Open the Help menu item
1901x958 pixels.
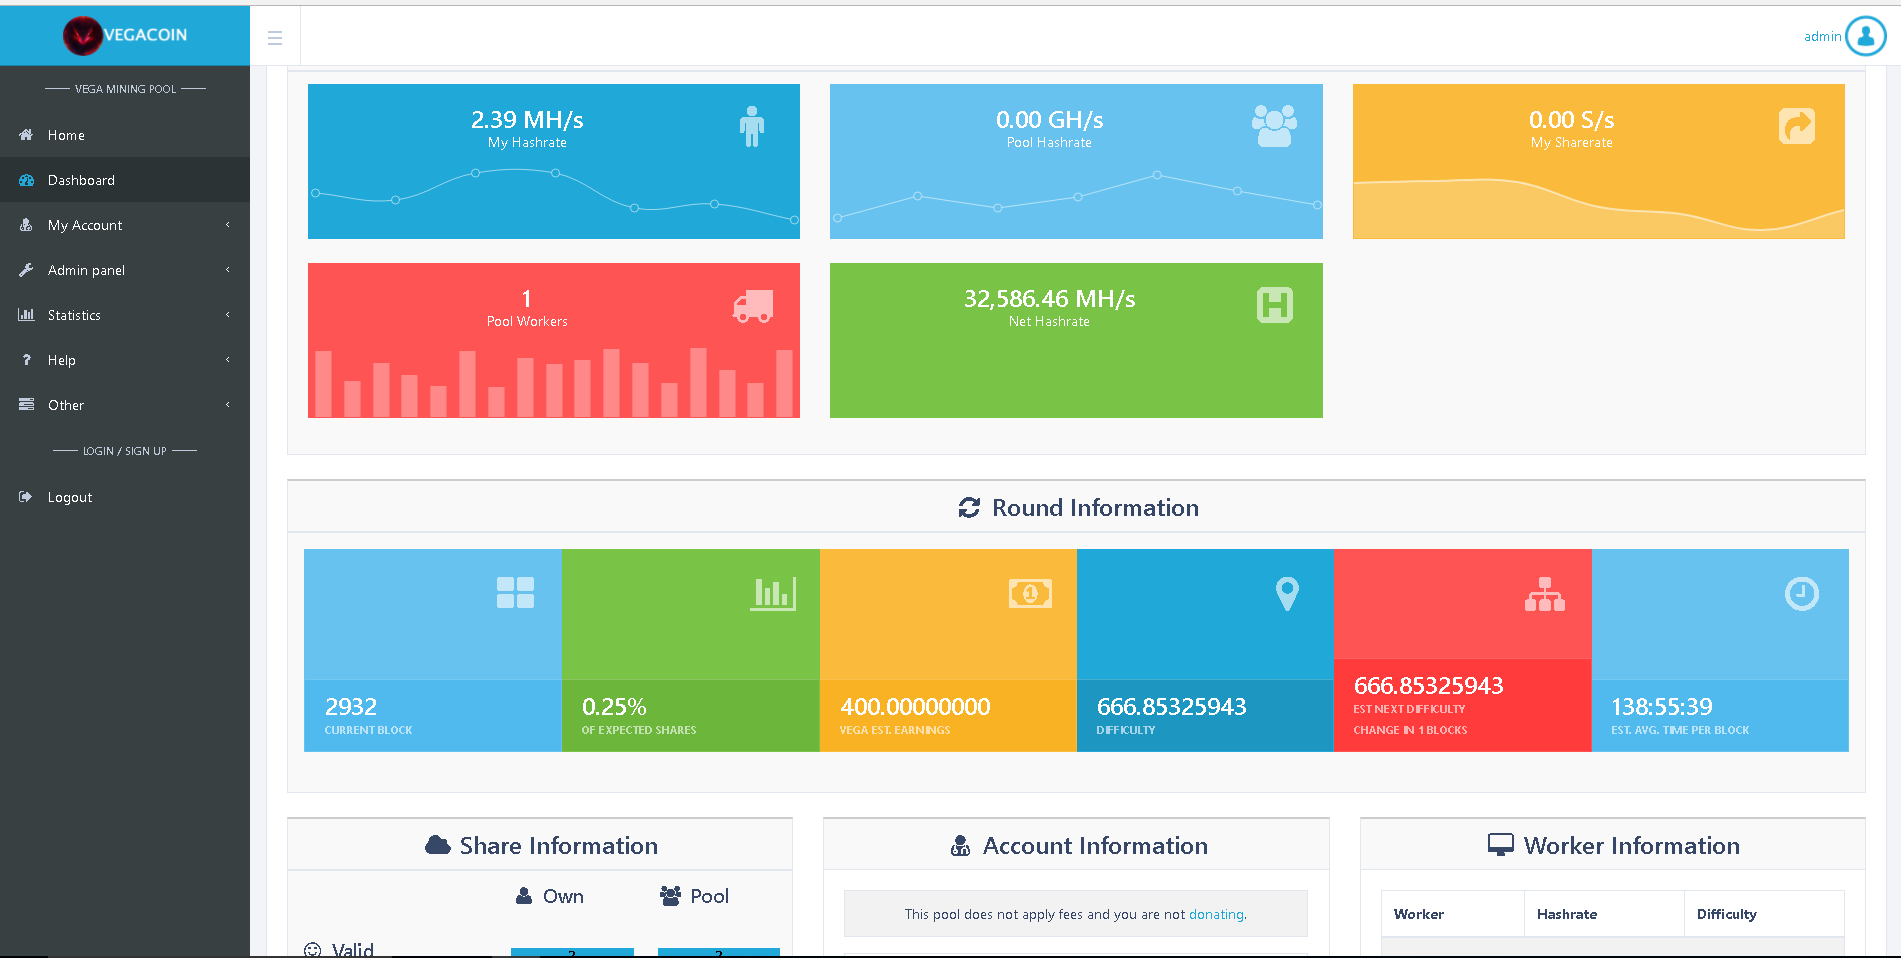(x=125, y=360)
